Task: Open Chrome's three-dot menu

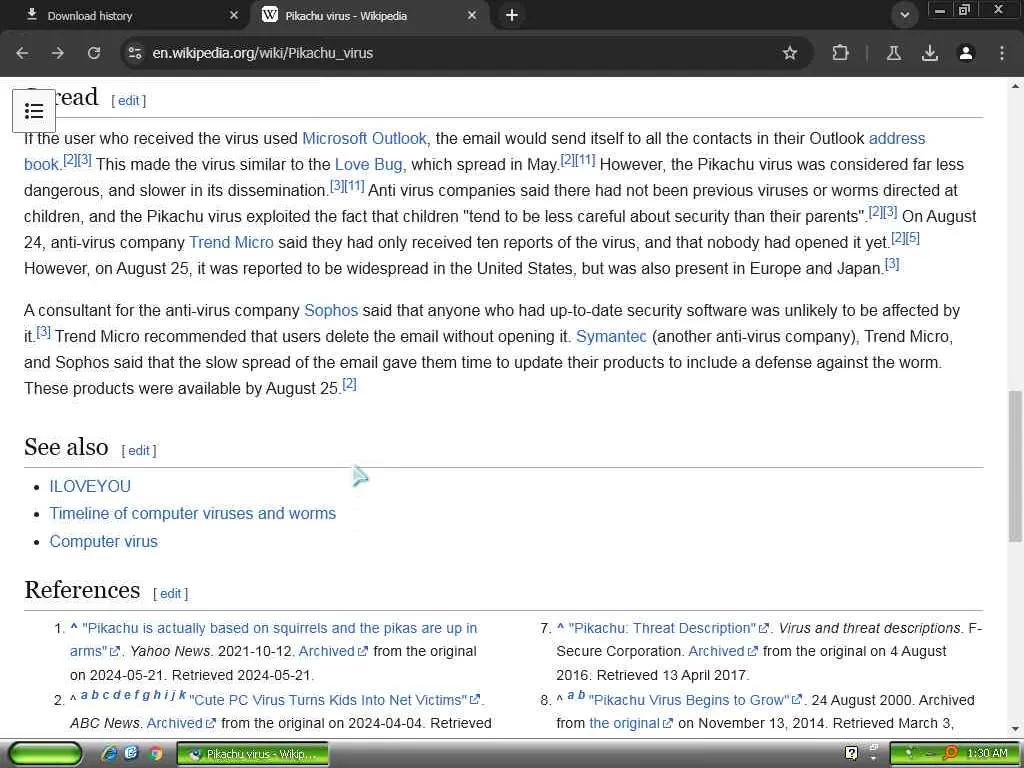Action: (x=1002, y=54)
